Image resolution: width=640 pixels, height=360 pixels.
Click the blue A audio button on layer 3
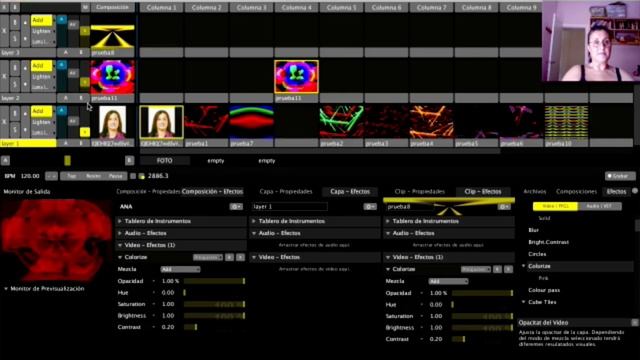click(x=62, y=20)
